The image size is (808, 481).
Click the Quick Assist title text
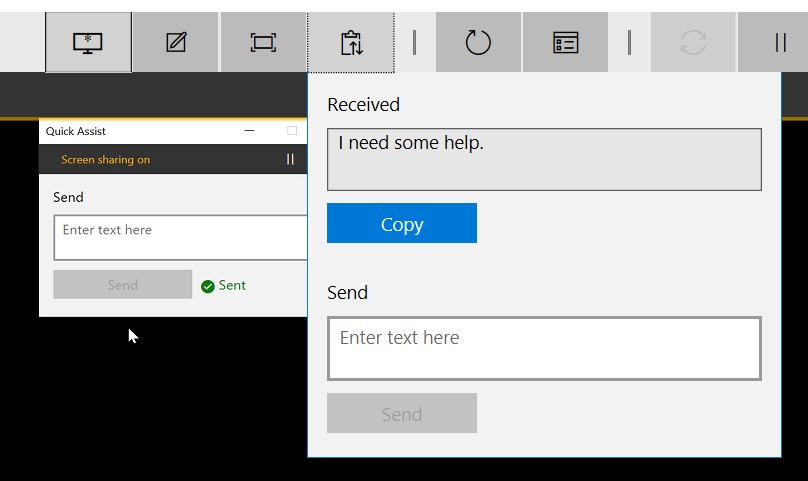pos(76,131)
